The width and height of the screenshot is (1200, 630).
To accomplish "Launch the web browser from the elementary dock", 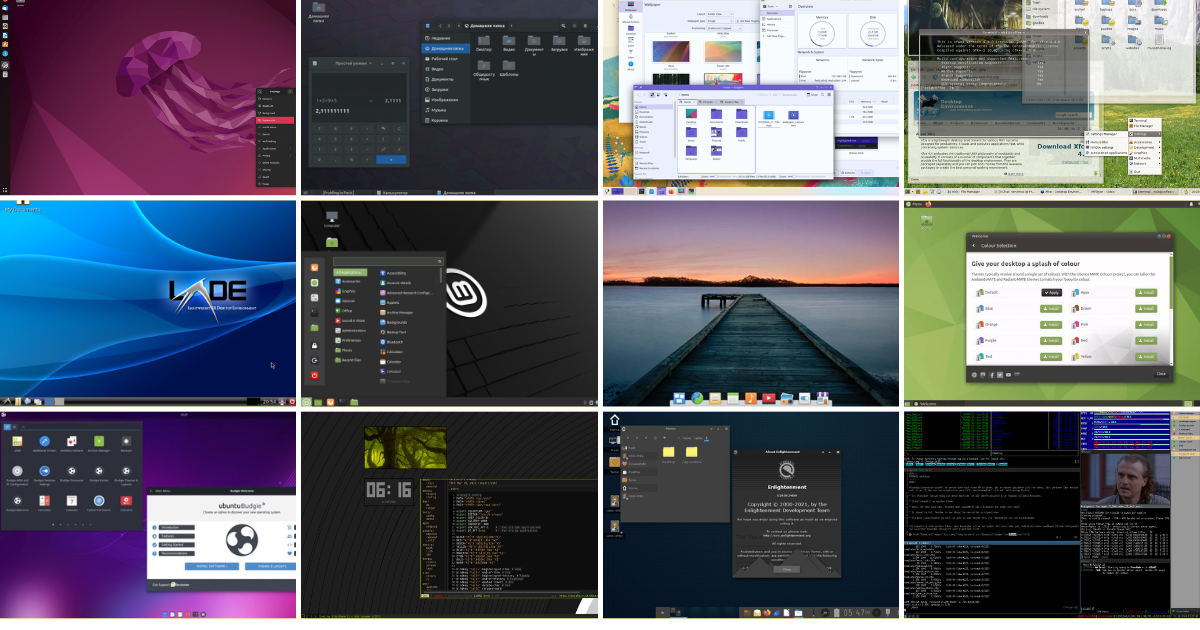I will pos(697,398).
